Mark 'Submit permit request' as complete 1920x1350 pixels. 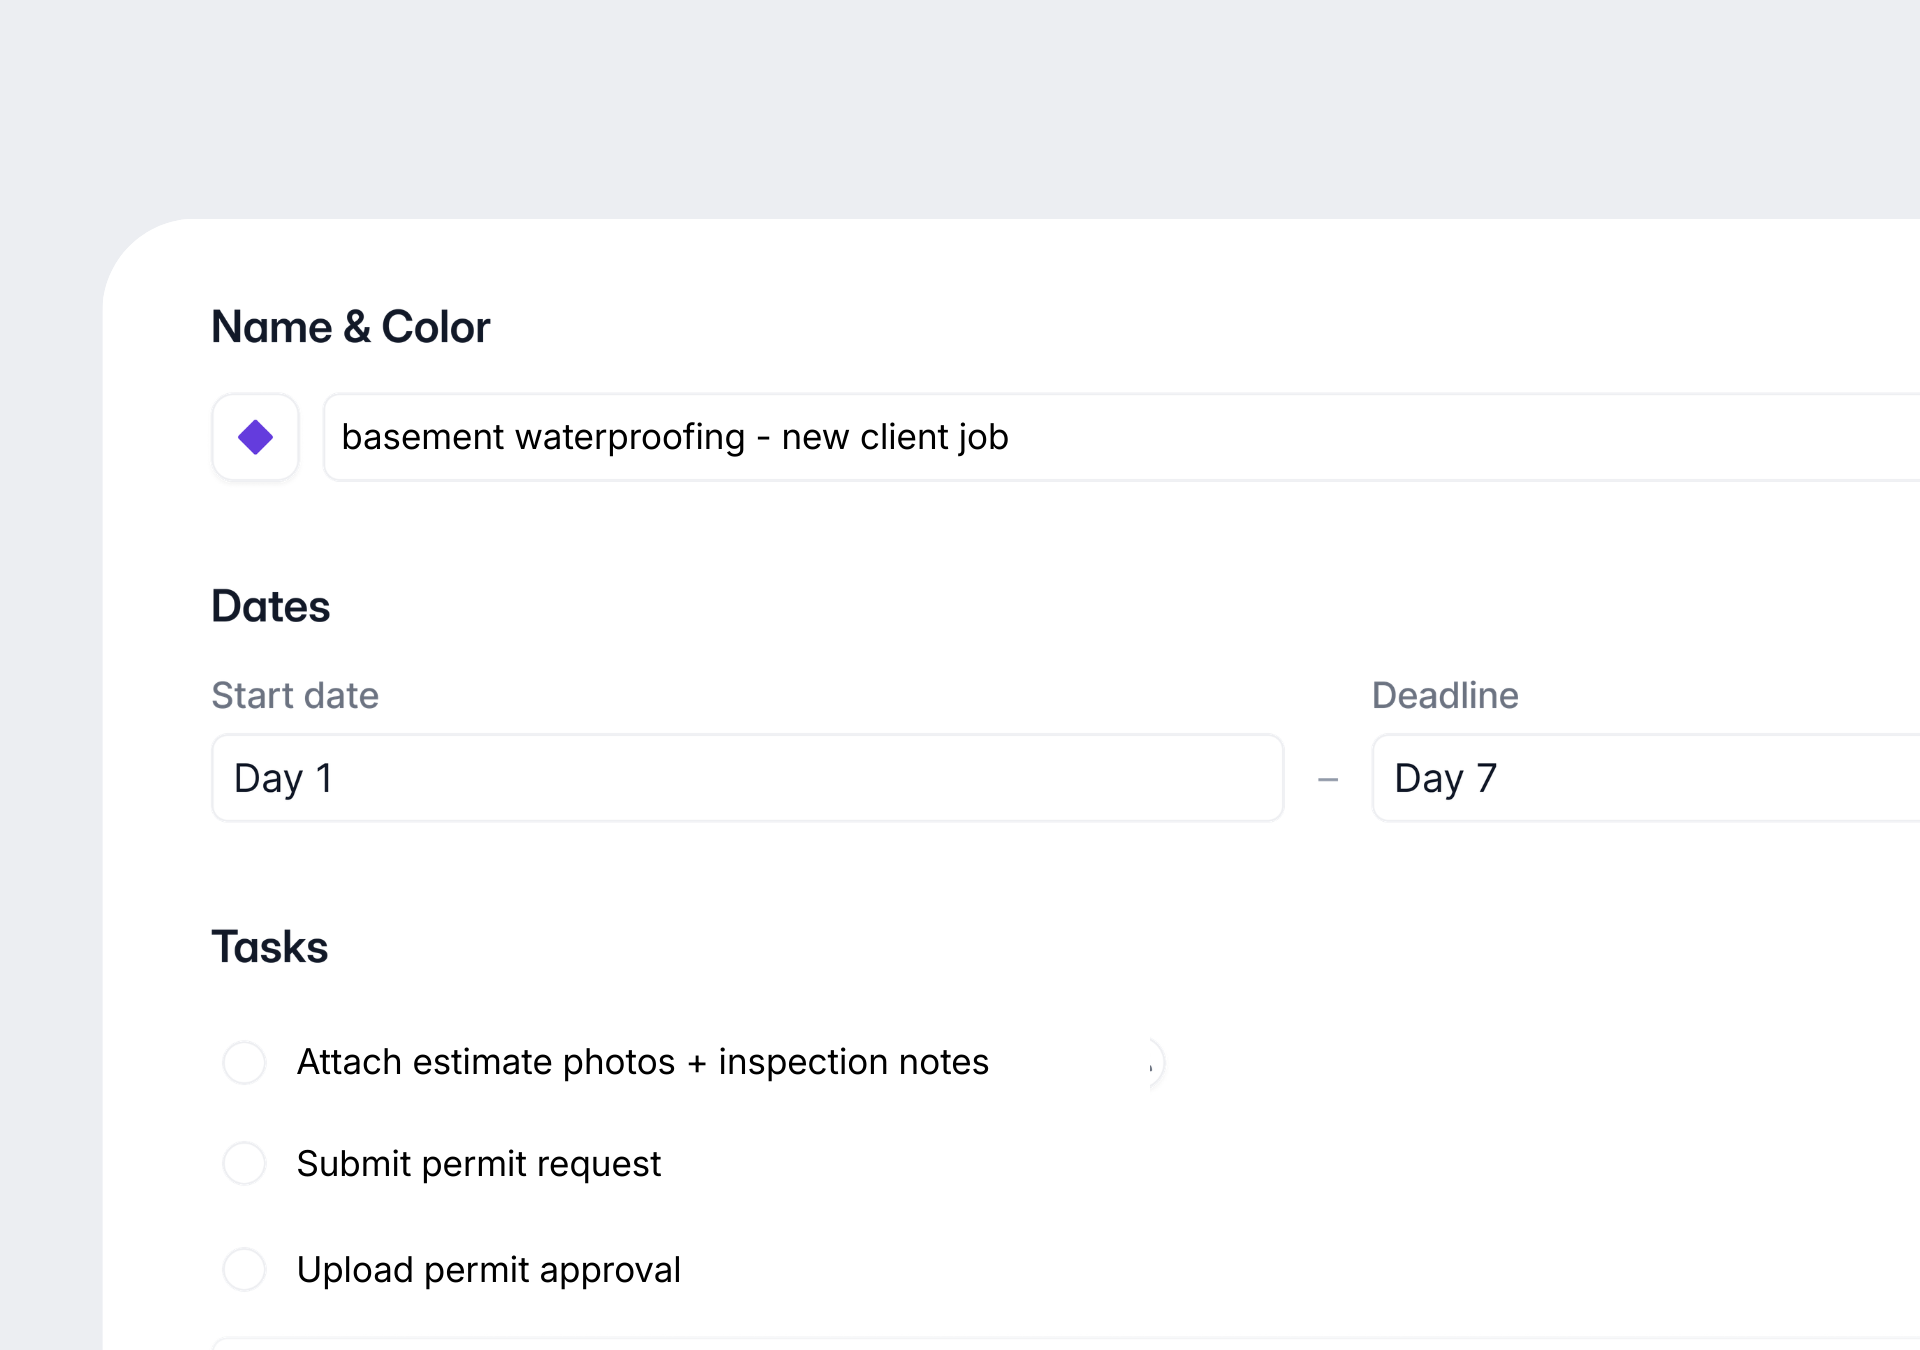244,1164
